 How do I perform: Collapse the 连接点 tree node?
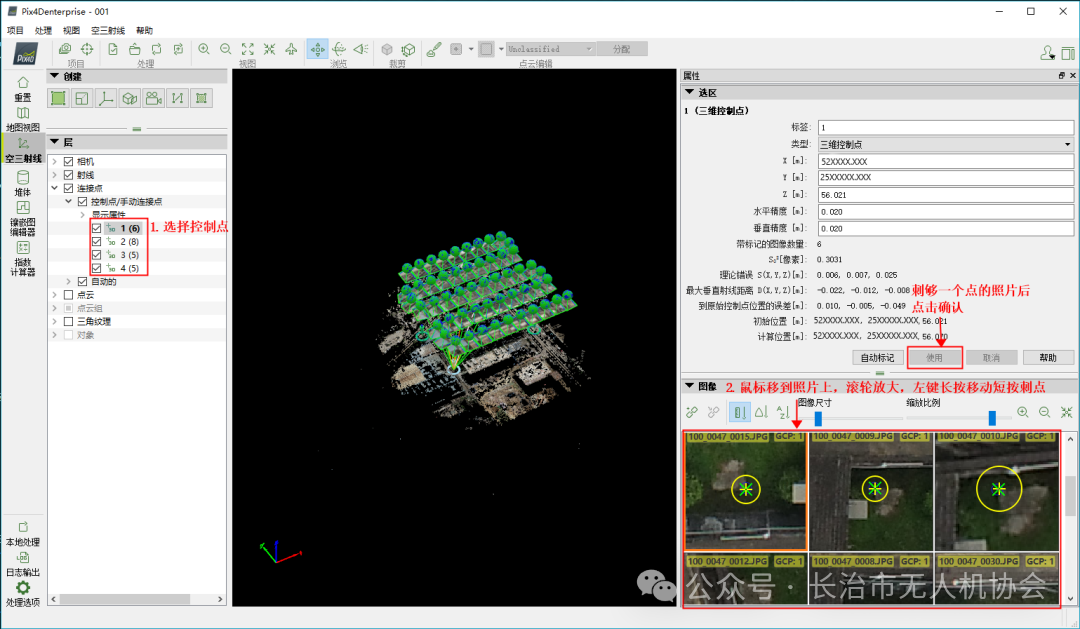point(54,188)
